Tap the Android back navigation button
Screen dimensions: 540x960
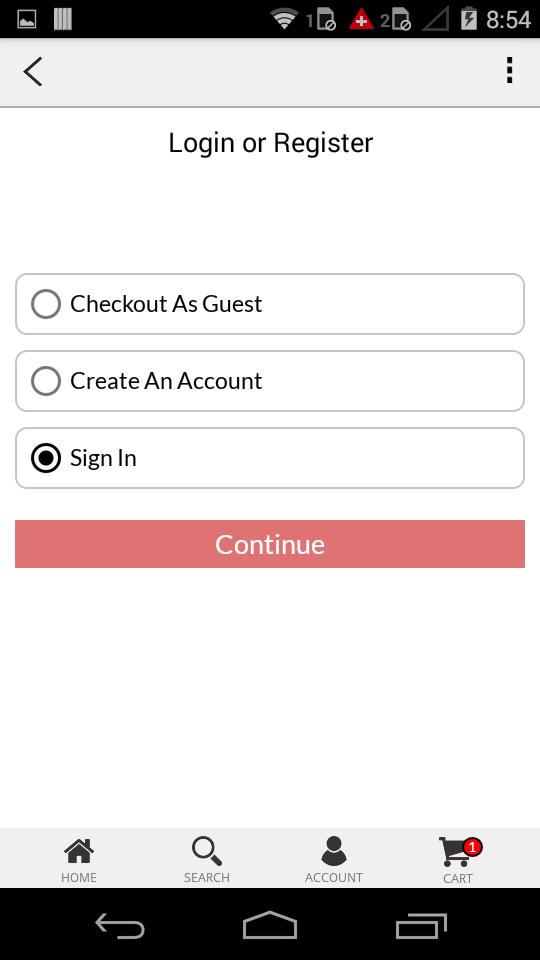(x=120, y=925)
